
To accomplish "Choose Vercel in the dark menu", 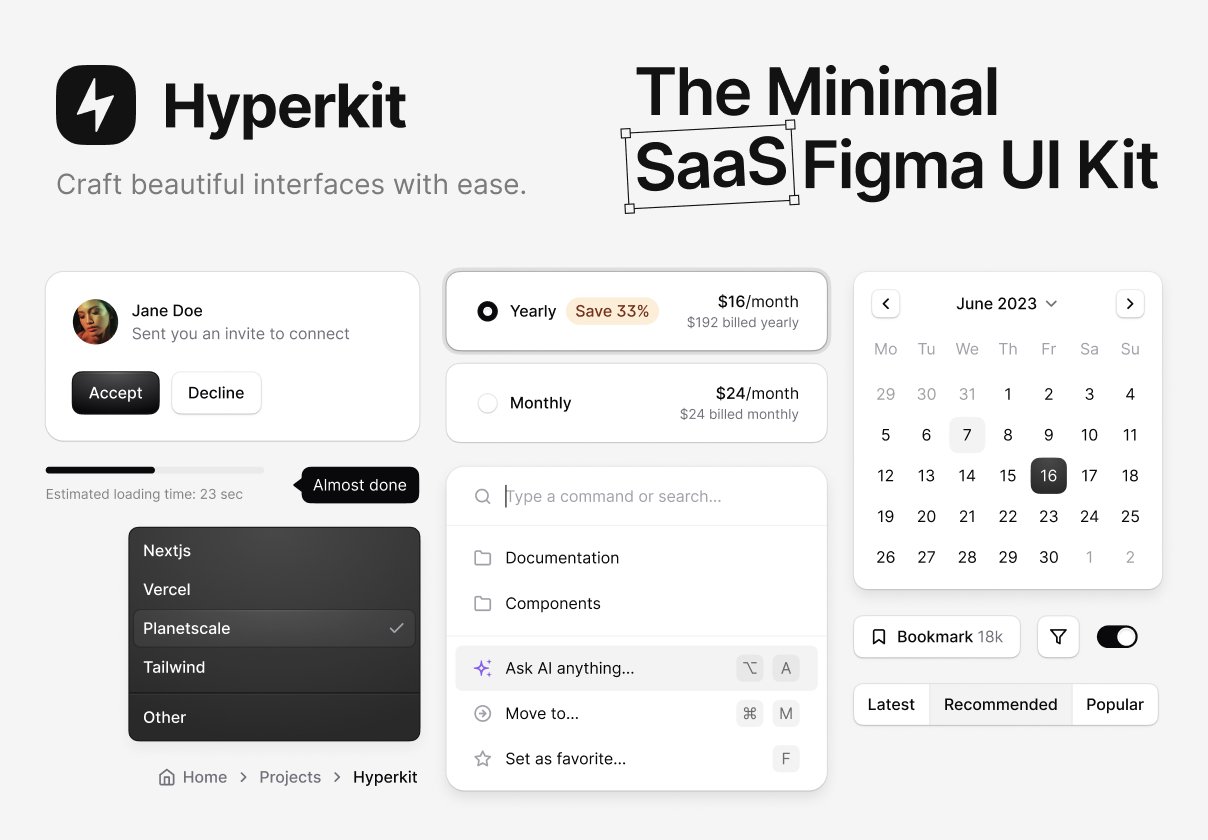I will tap(167, 590).
